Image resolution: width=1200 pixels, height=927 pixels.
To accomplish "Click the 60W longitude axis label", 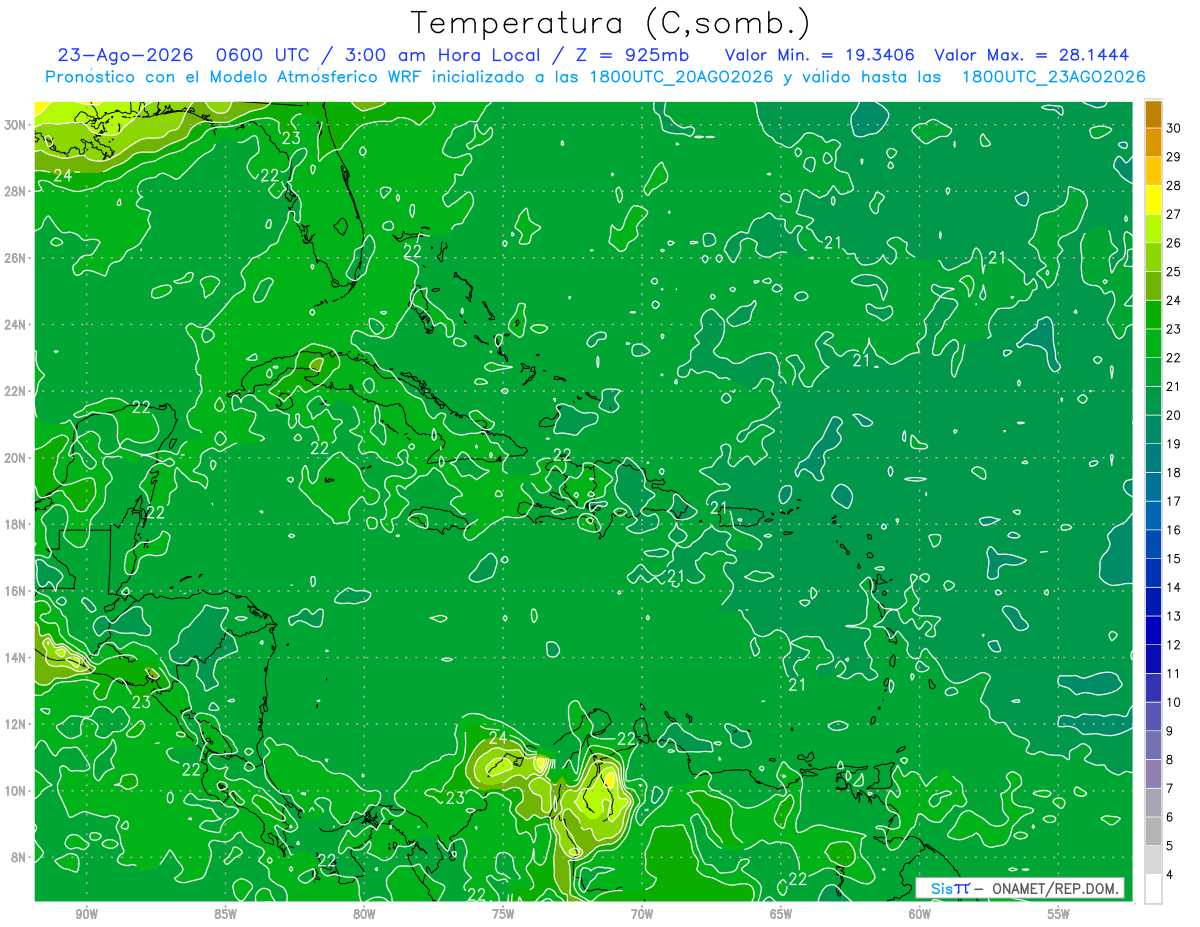I will tap(920, 914).
